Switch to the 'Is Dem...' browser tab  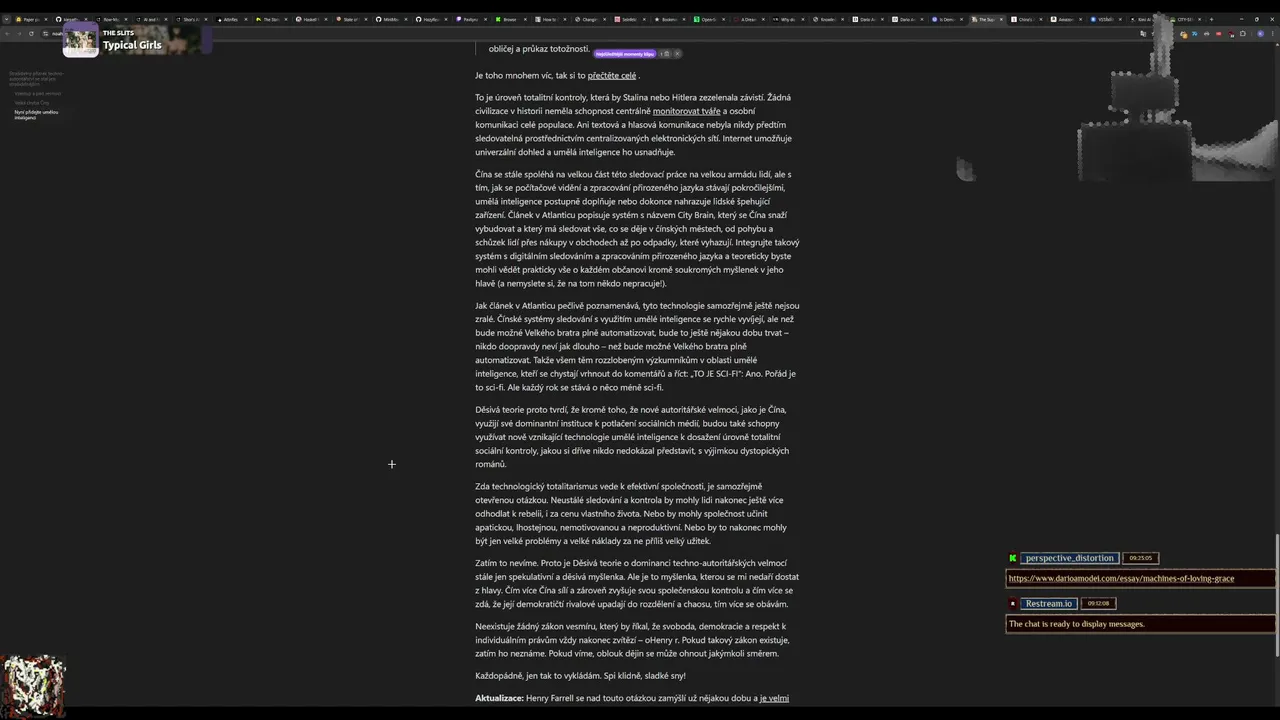[946, 19]
